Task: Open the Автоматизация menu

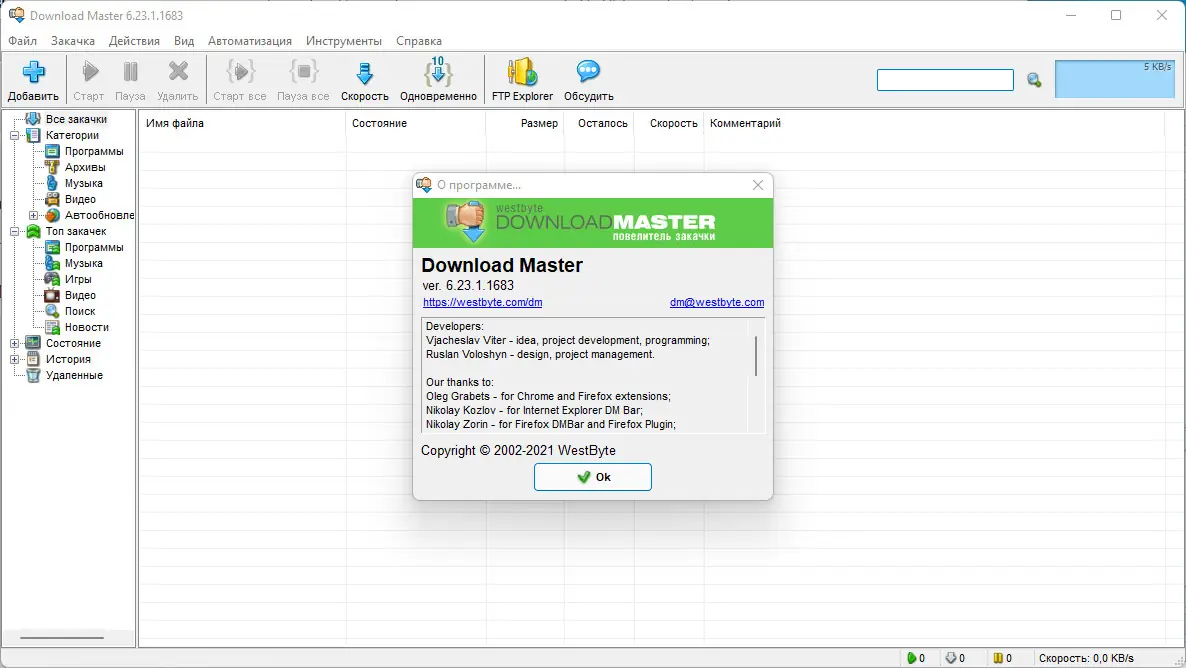Action: (250, 41)
